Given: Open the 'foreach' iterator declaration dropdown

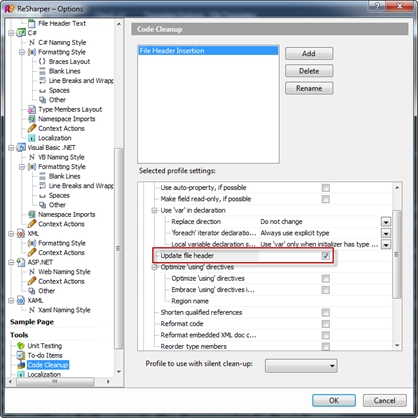Looking at the screenshot, I should (x=386, y=233).
